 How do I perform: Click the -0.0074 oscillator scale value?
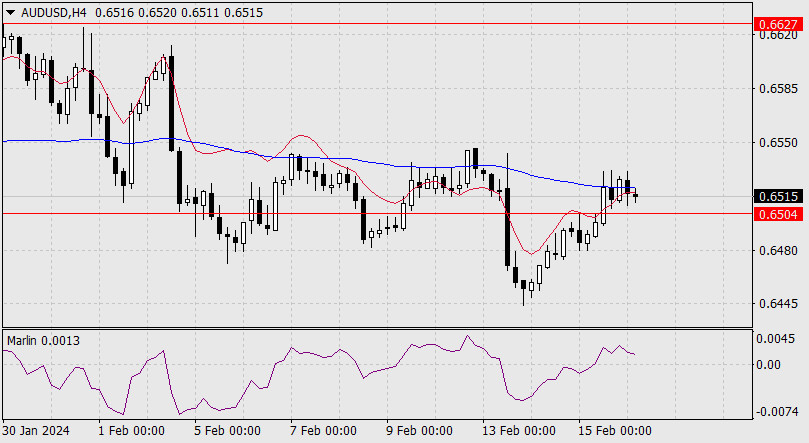pyautogui.click(x=775, y=412)
